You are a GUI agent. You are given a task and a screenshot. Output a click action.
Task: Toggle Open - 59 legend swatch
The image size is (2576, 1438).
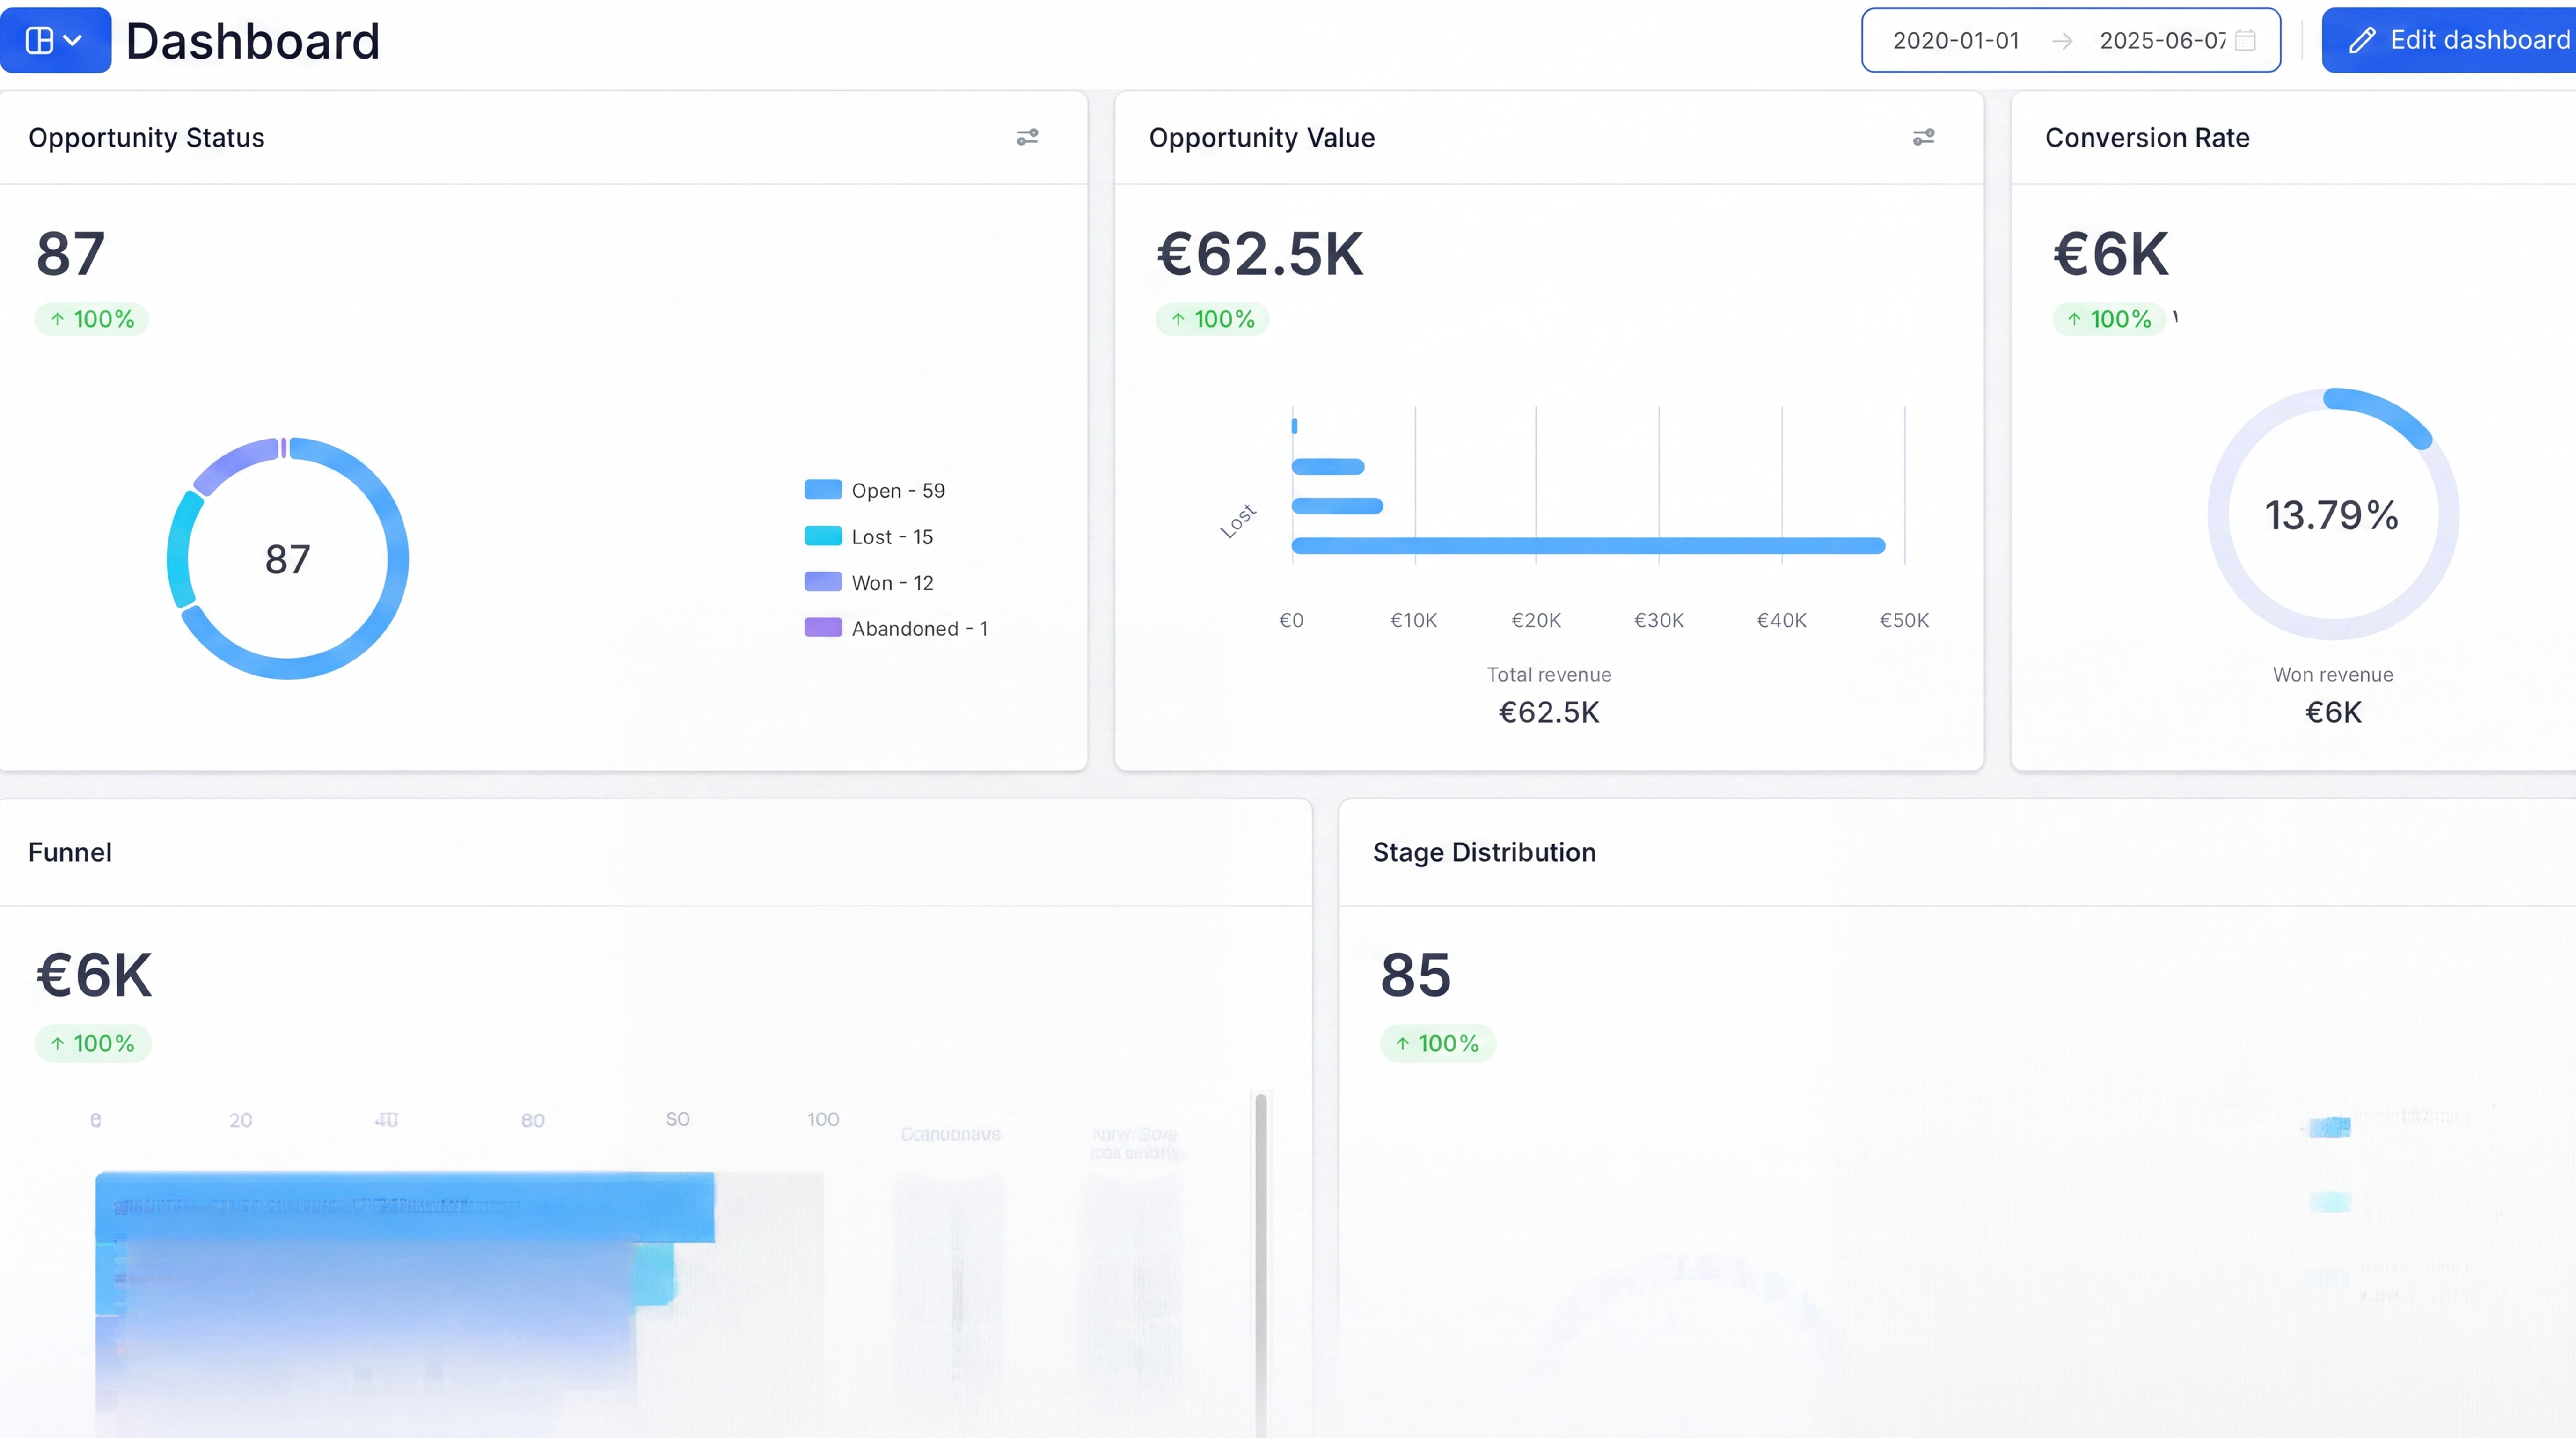[x=823, y=489]
